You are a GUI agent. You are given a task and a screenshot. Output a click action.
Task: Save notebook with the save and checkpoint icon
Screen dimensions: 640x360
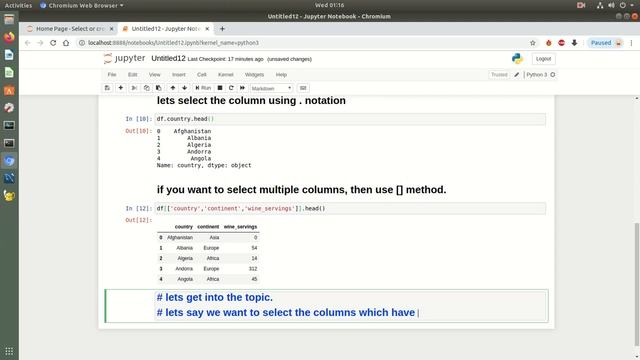(x=107, y=88)
